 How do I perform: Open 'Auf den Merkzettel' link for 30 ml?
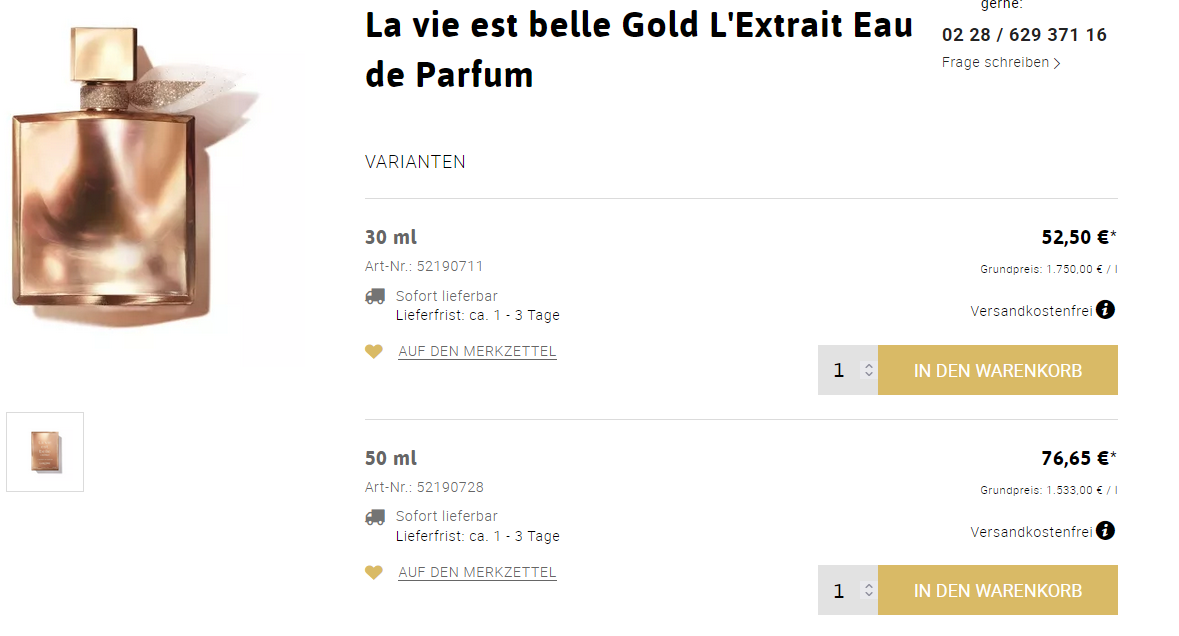477,351
